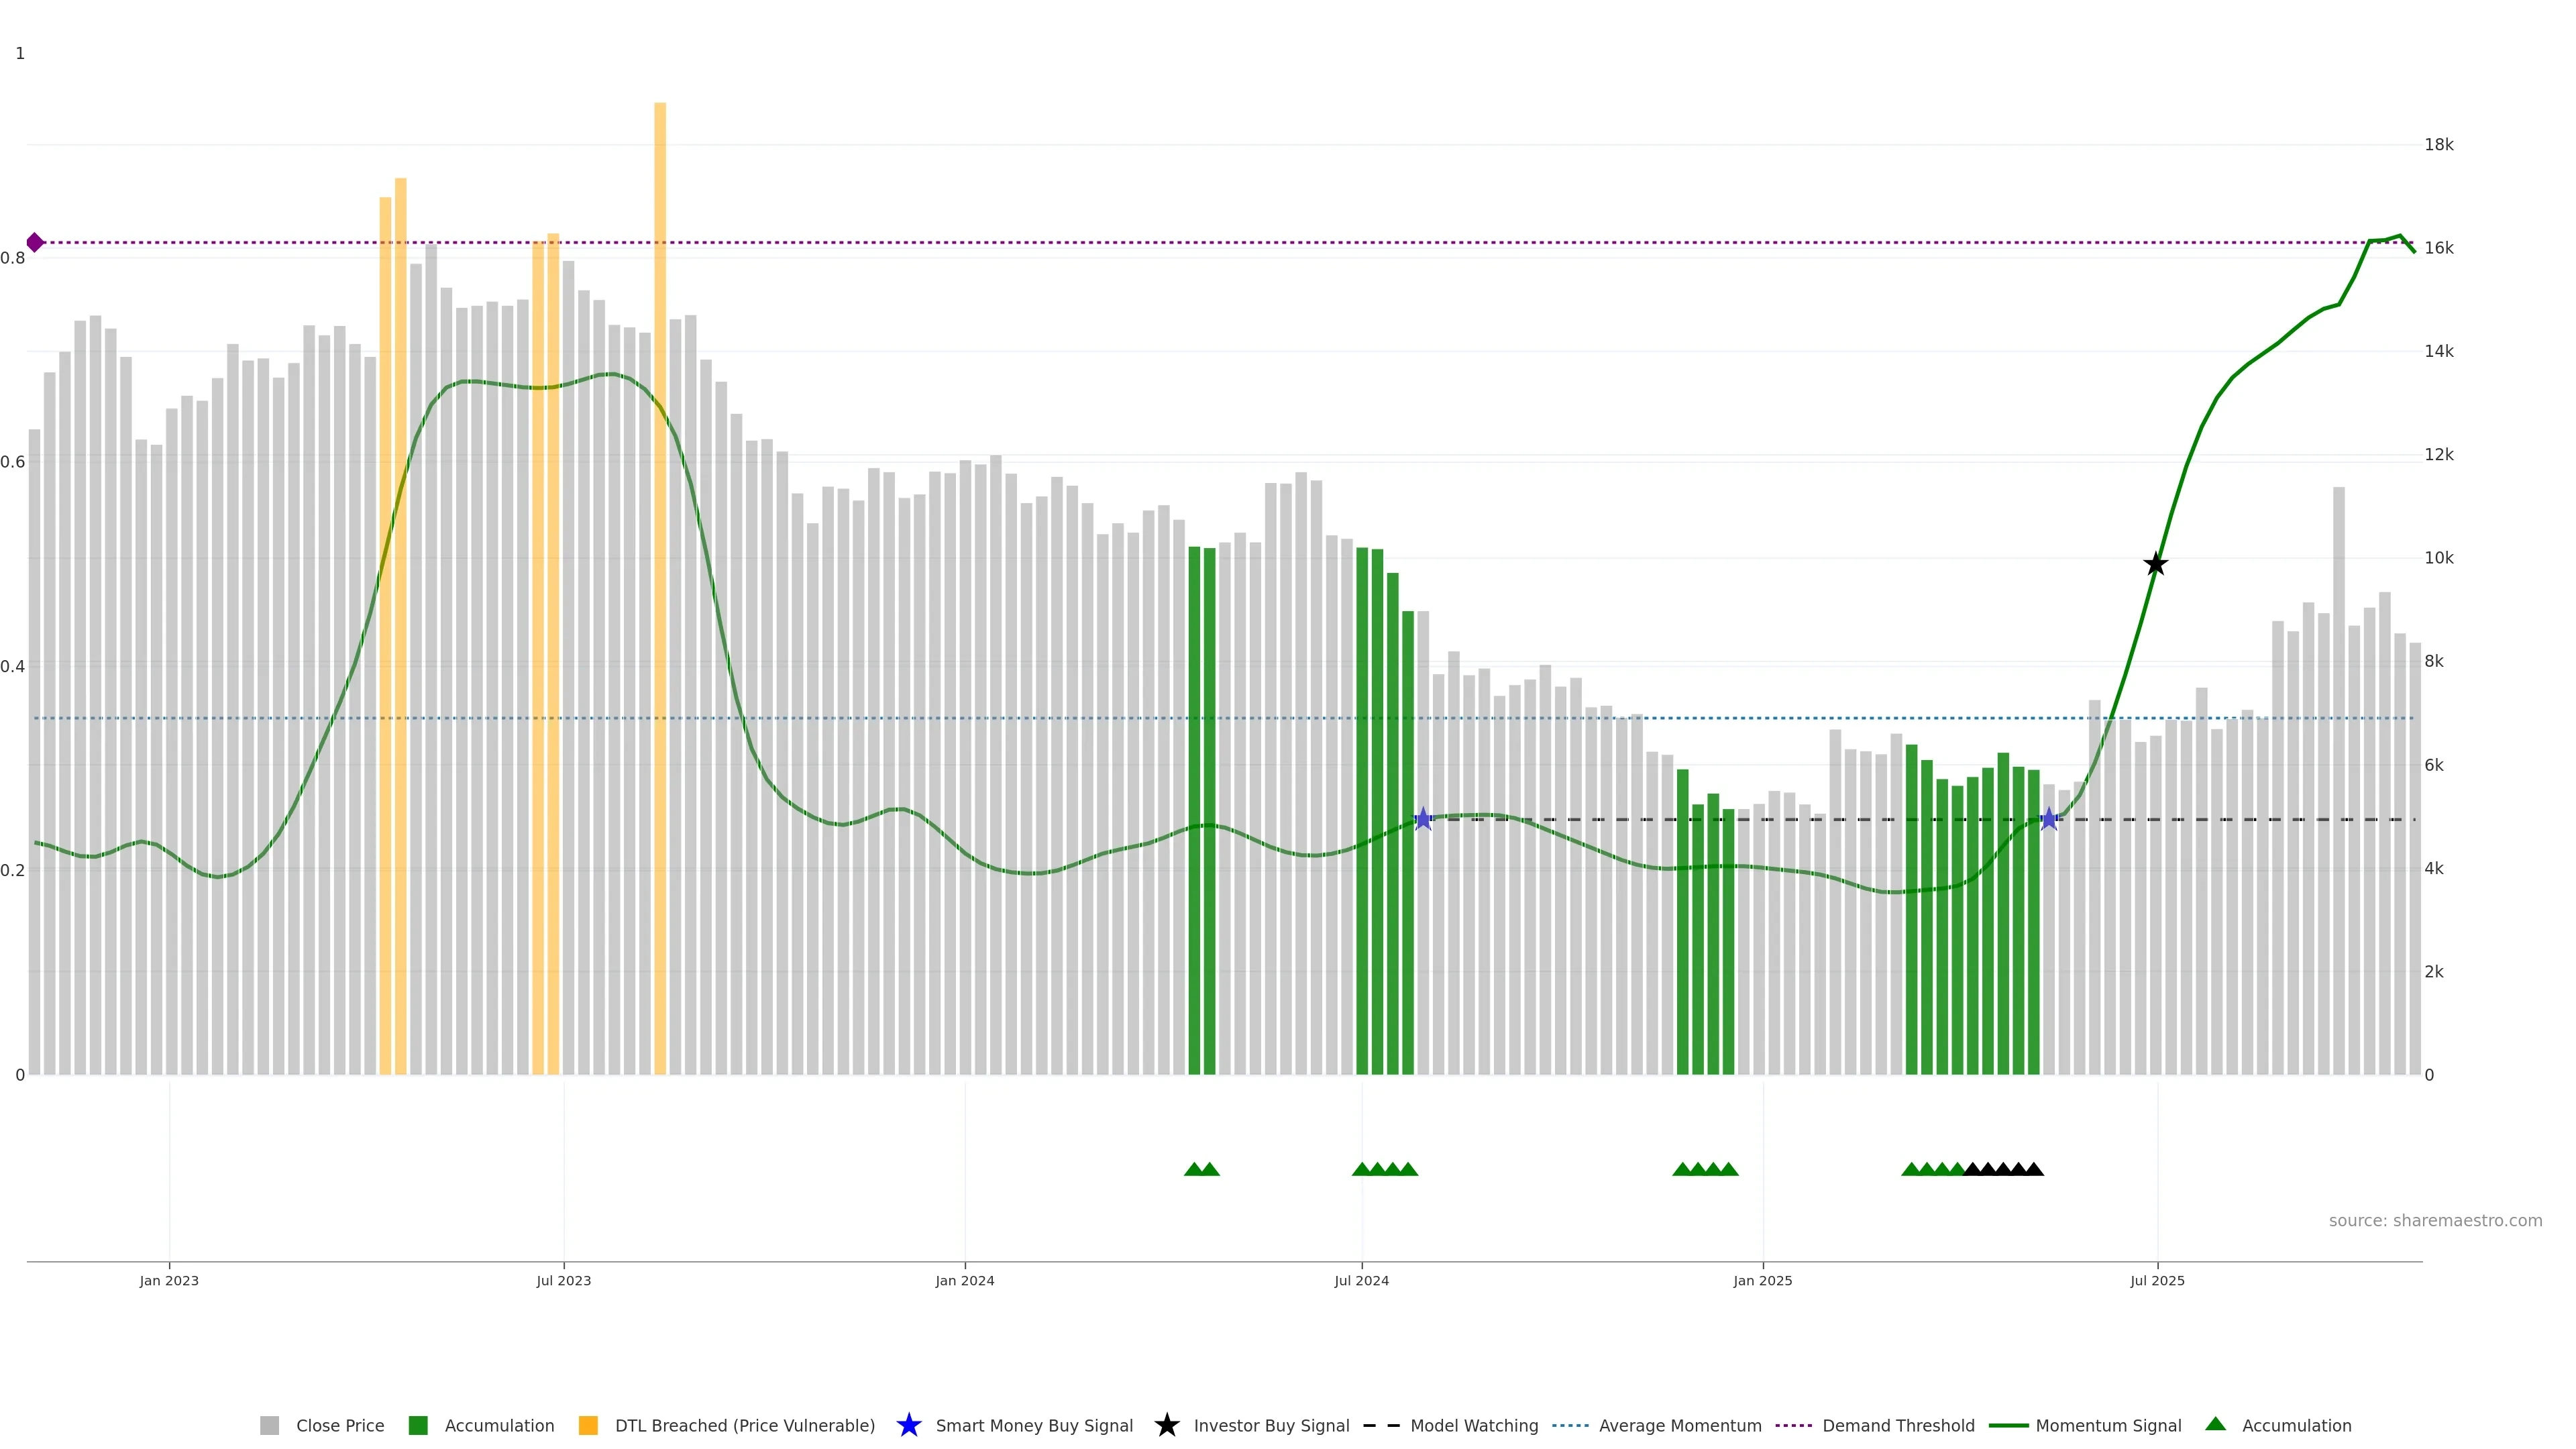
Task: Click the first Smart Money star near Jul 2024
Action: coord(1423,820)
